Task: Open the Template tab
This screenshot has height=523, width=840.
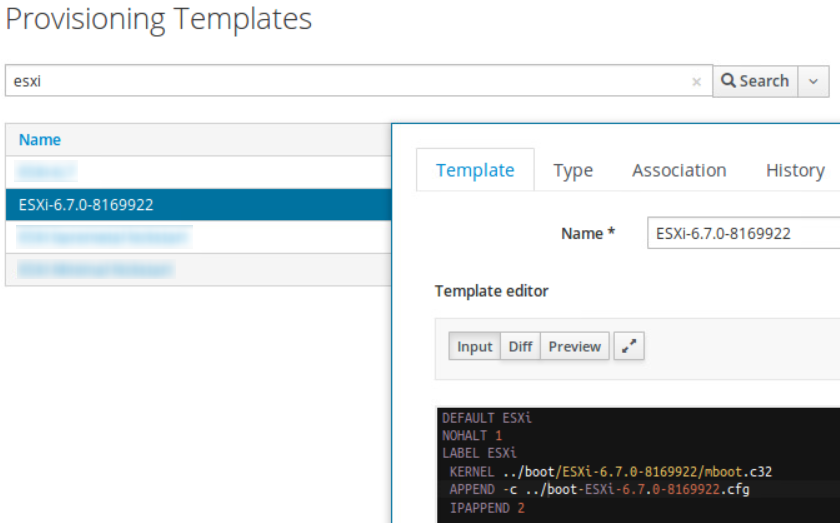Action: tap(475, 170)
